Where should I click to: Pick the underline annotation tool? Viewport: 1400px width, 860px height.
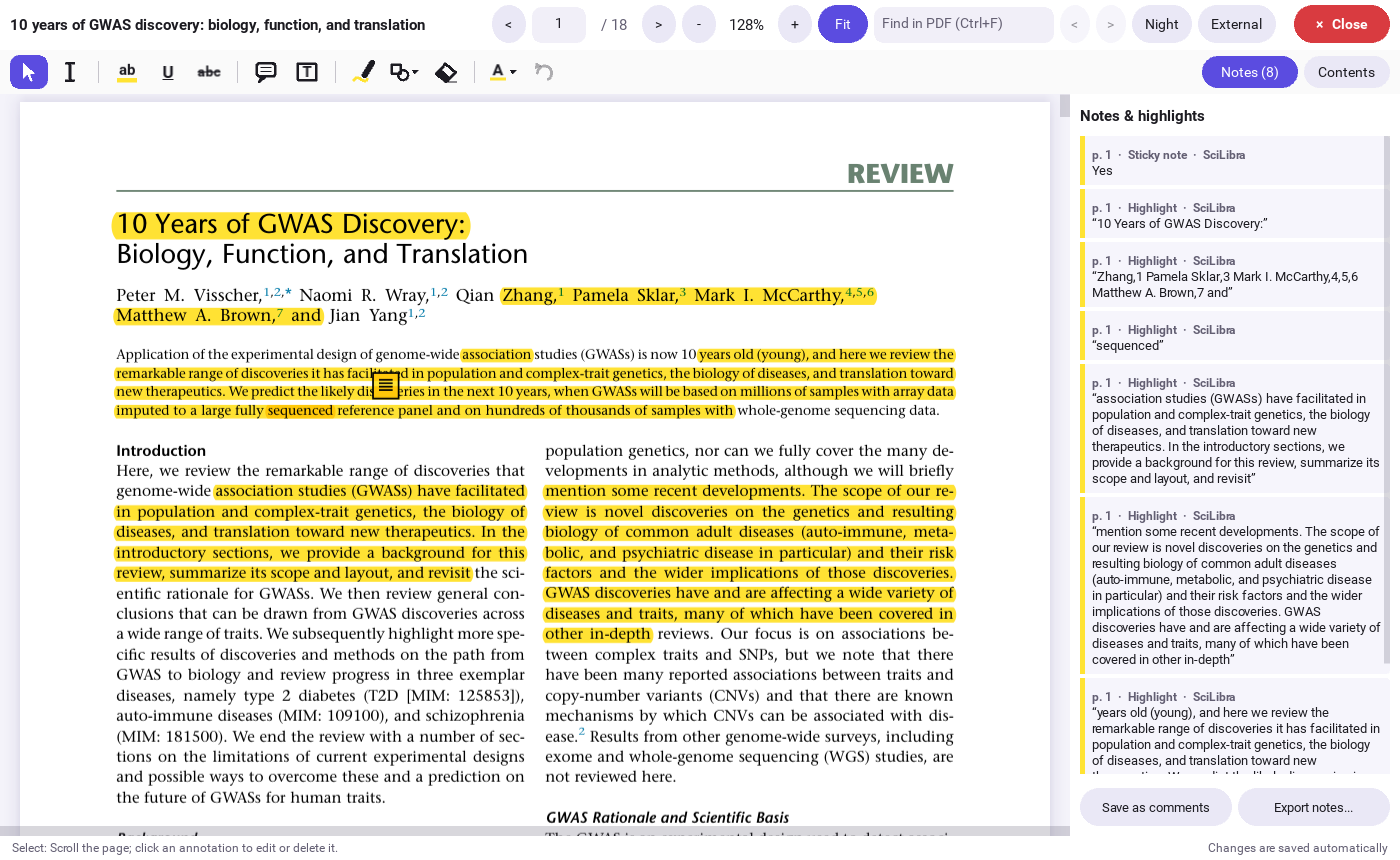pyautogui.click(x=168, y=72)
